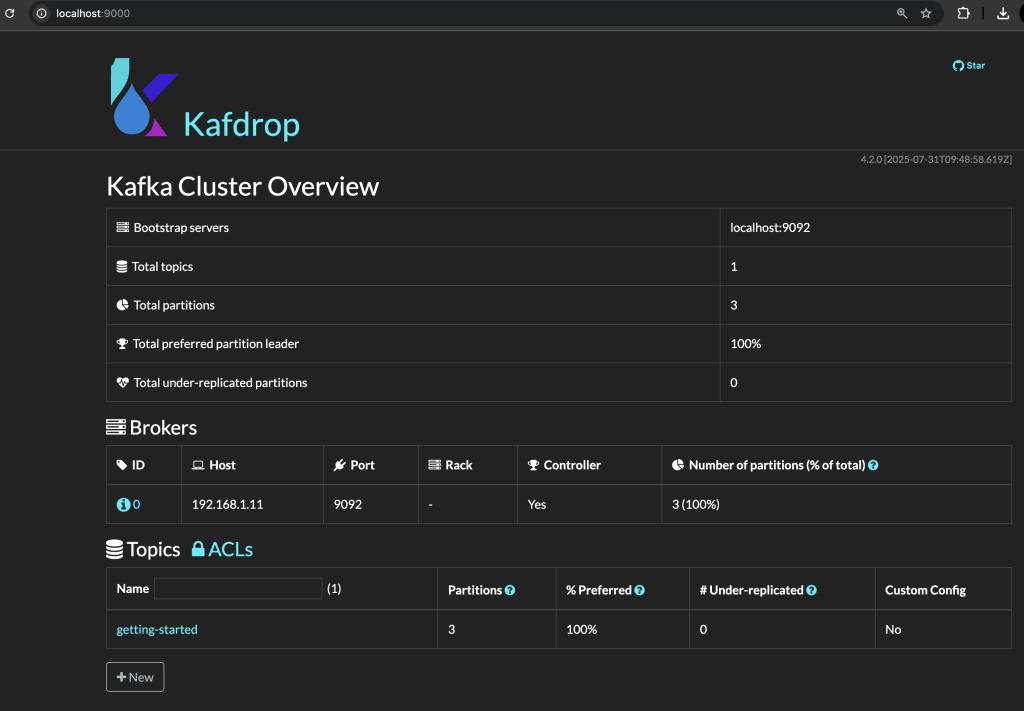
Task: Open the getting-started topic
Action: [157, 629]
